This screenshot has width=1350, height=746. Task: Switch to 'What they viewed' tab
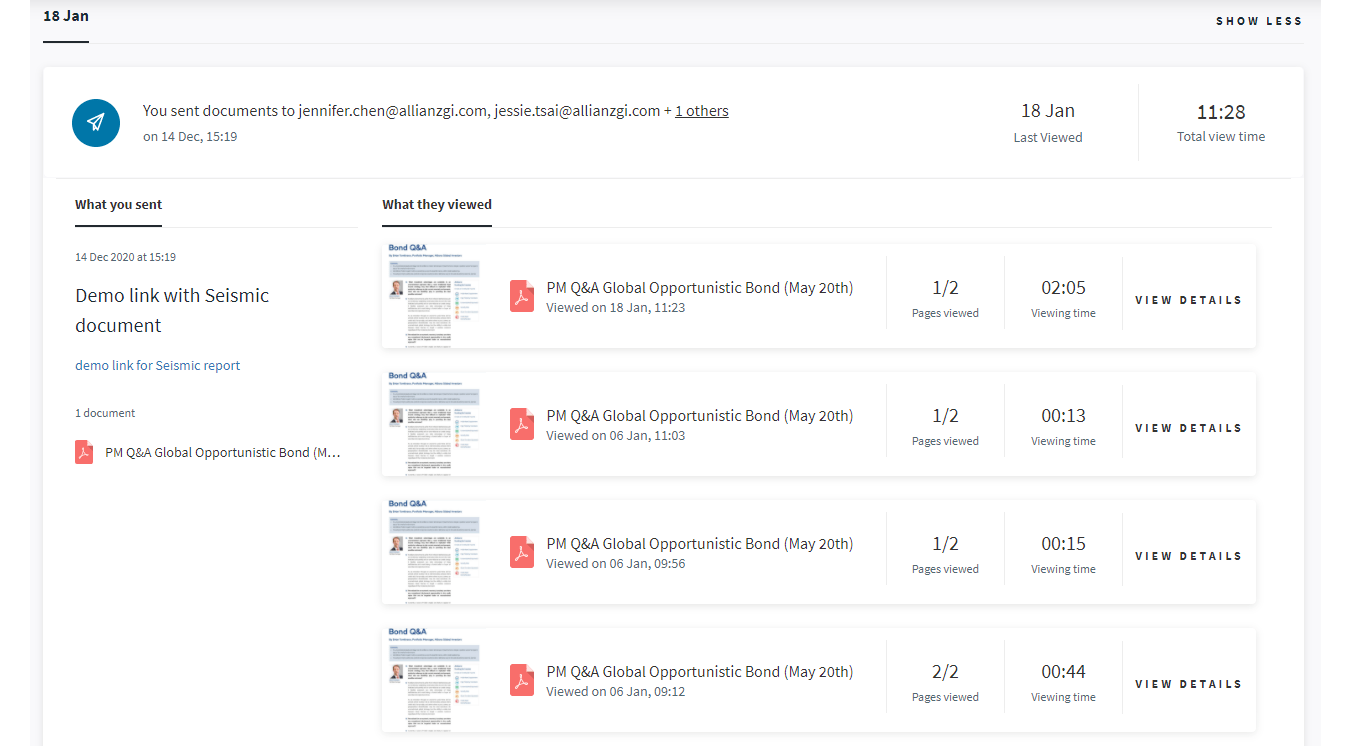coord(437,204)
